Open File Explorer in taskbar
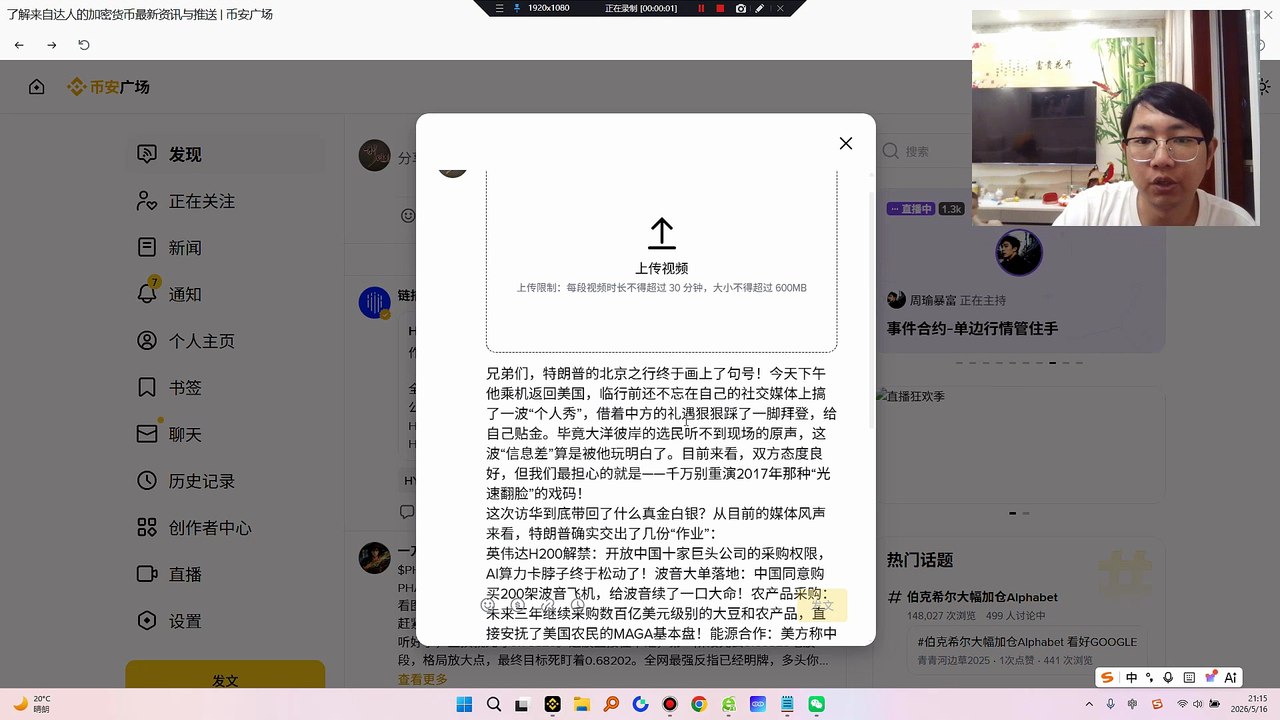 (x=581, y=704)
